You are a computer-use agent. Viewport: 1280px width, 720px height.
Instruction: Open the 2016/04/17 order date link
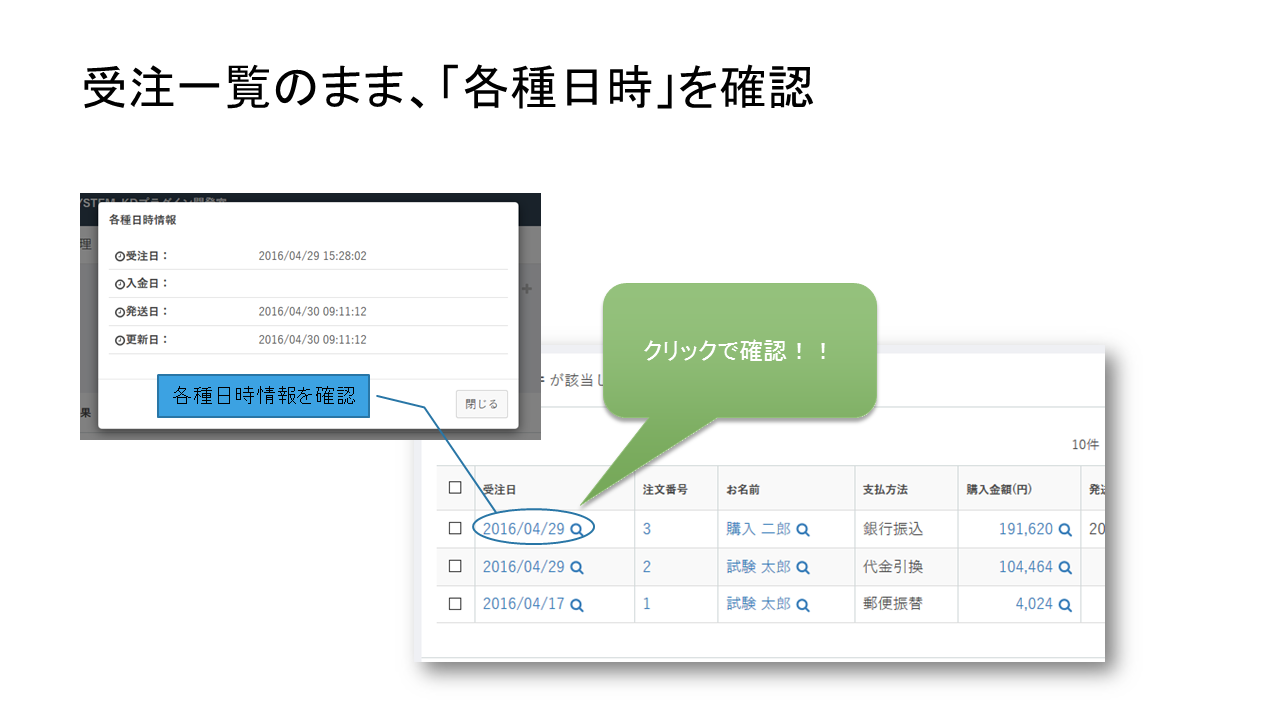(x=524, y=604)
